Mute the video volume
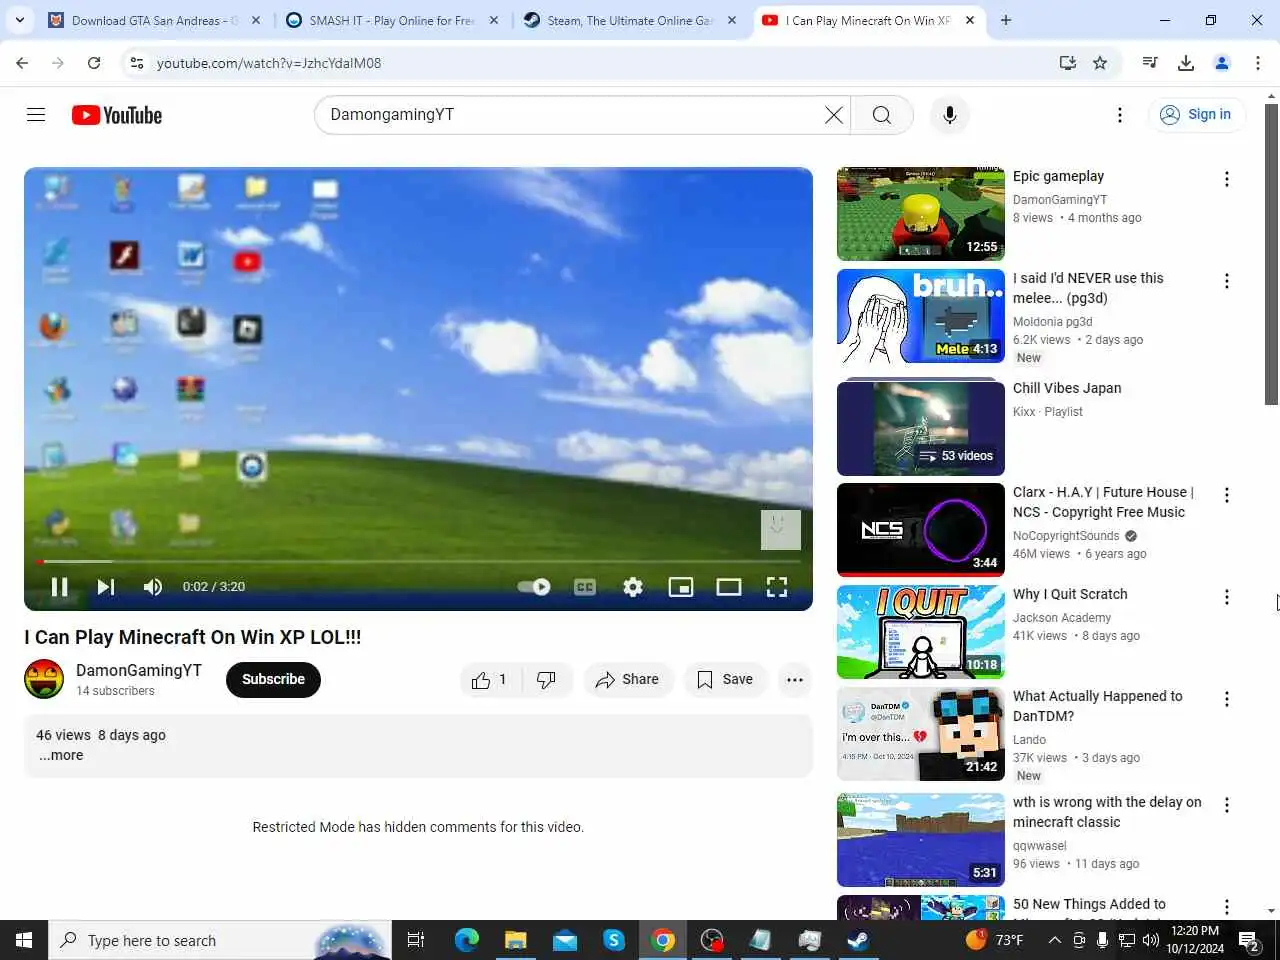Image resolution: width=1280 pixels, height=960 pixels. pos(152,587)
